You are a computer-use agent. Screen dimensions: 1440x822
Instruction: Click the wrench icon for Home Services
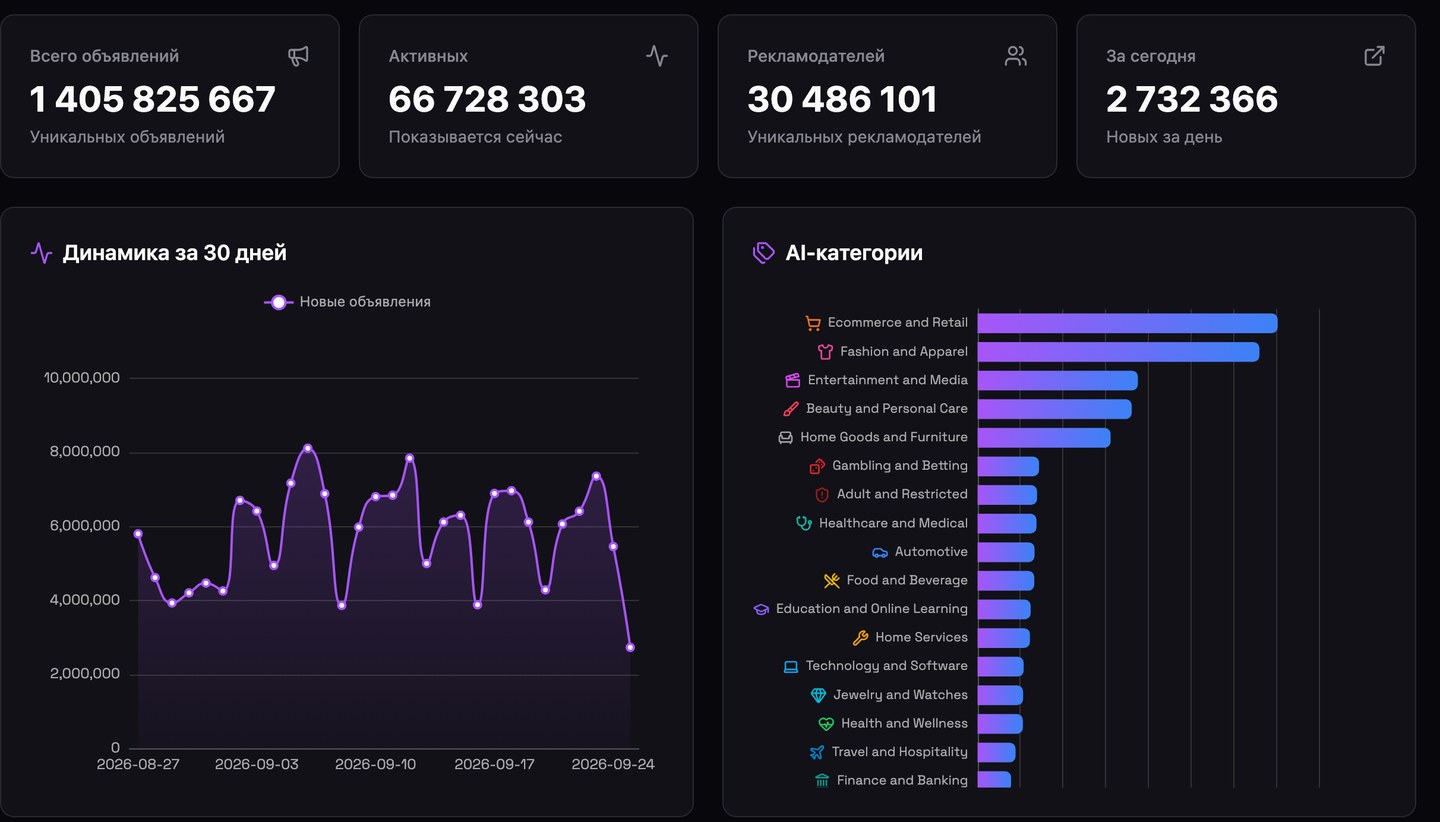860,637
